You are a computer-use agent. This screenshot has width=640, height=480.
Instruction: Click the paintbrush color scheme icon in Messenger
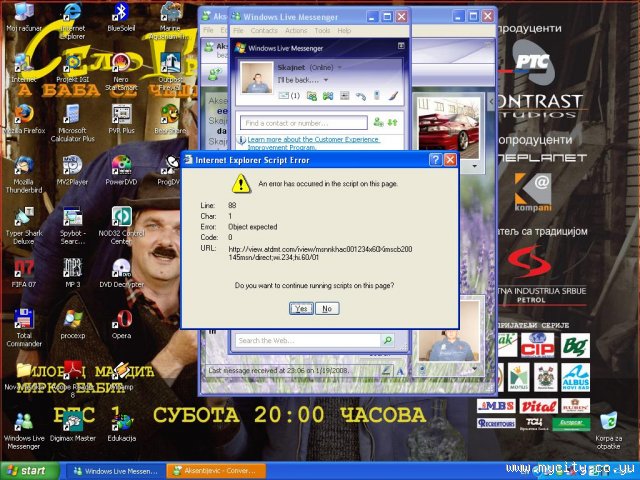[393, 96]
